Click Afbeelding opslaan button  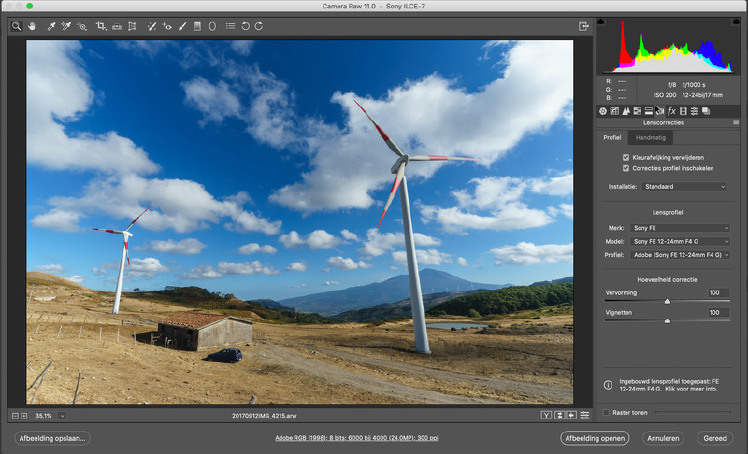(52, 438)
